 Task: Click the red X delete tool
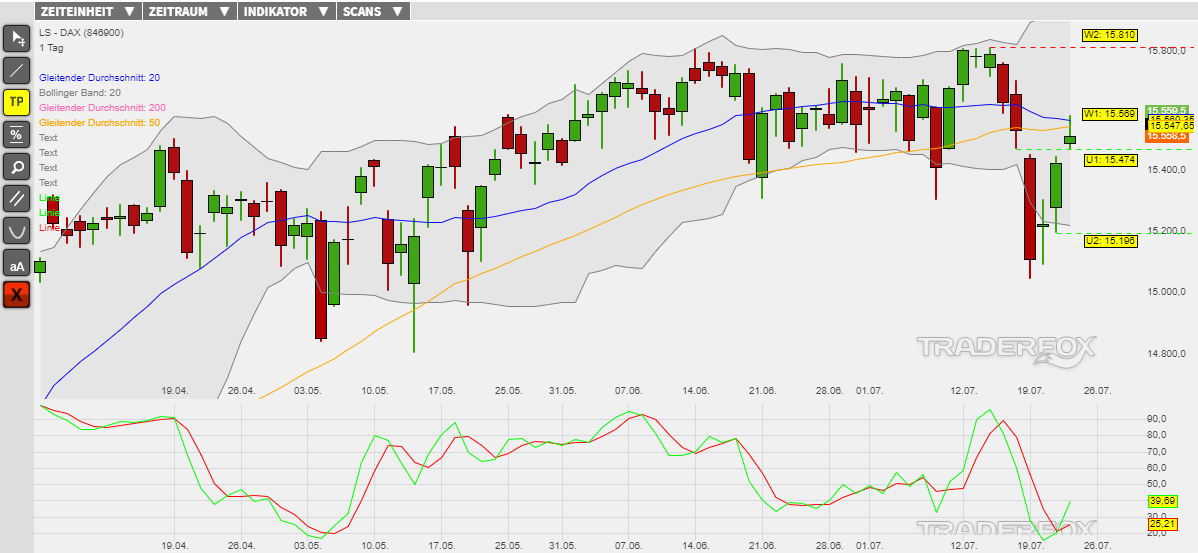(x=17, y=295)
